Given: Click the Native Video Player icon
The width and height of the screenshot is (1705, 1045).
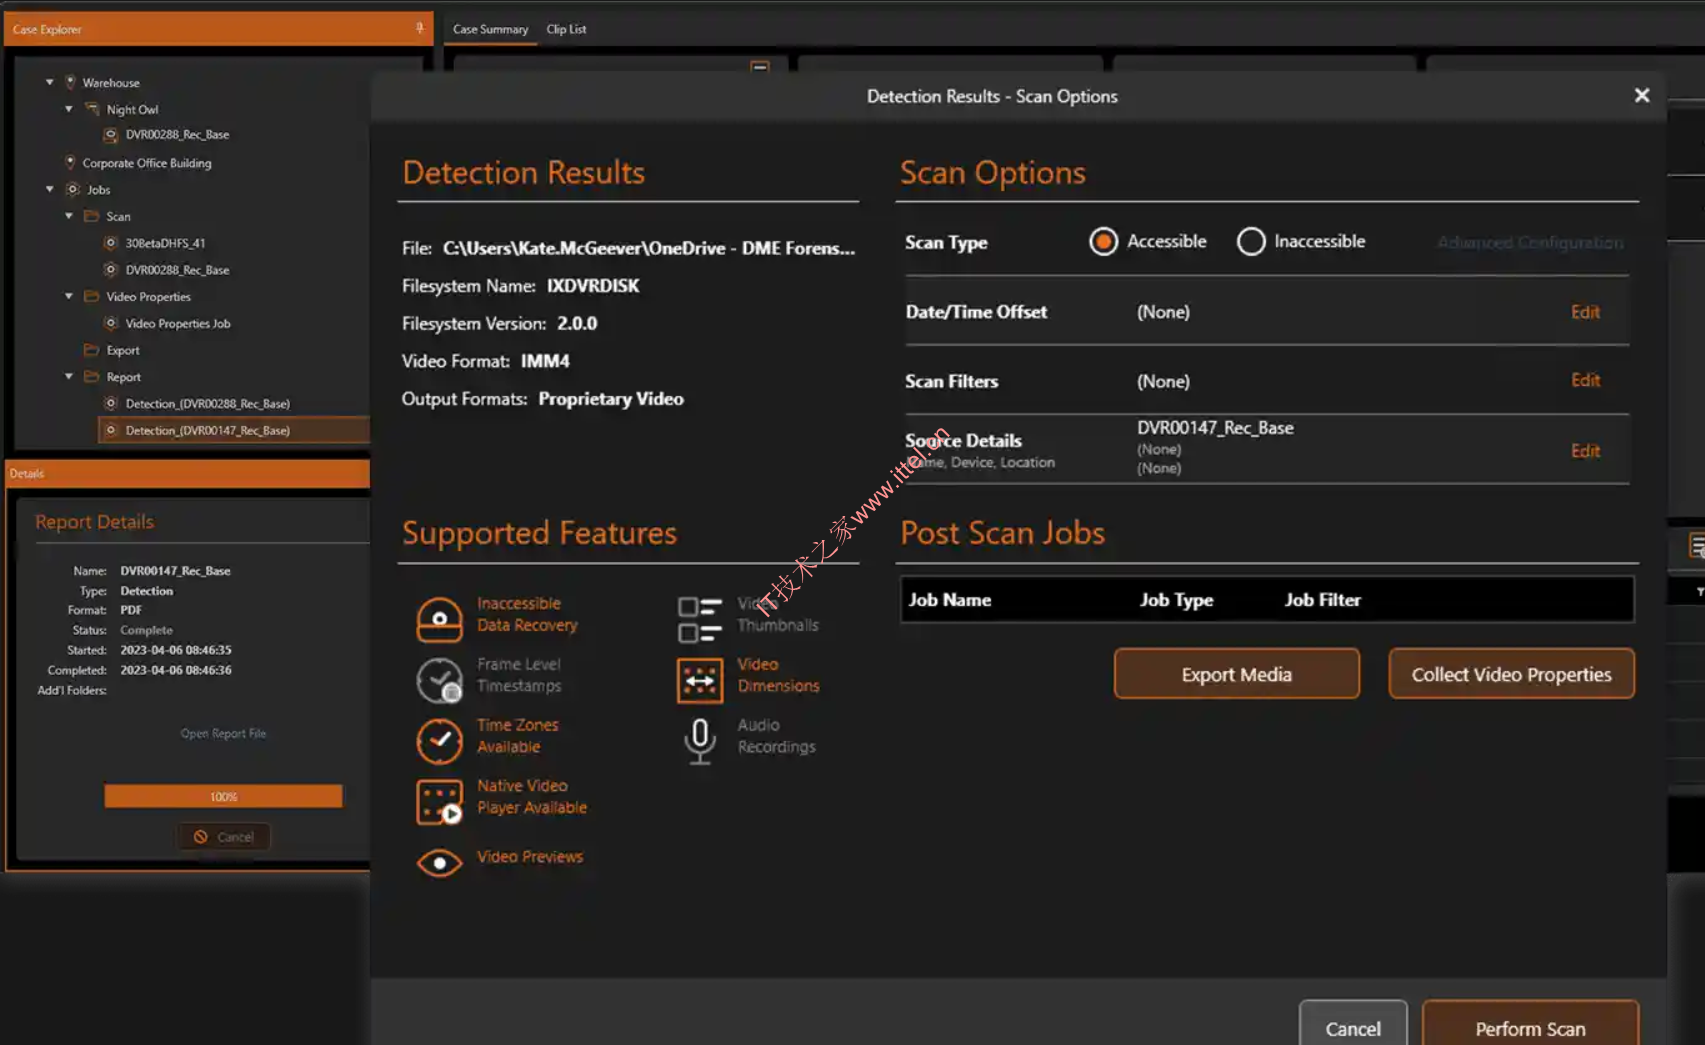Looking at the screenshot, I should click(439, 802).
